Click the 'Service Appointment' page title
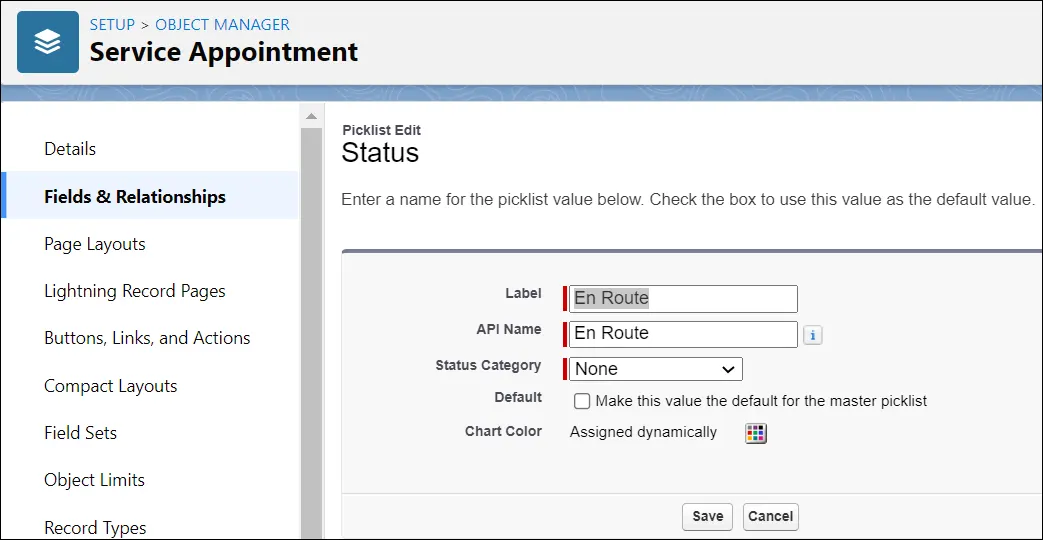1043x540 pixels. [x=224, y=52]
